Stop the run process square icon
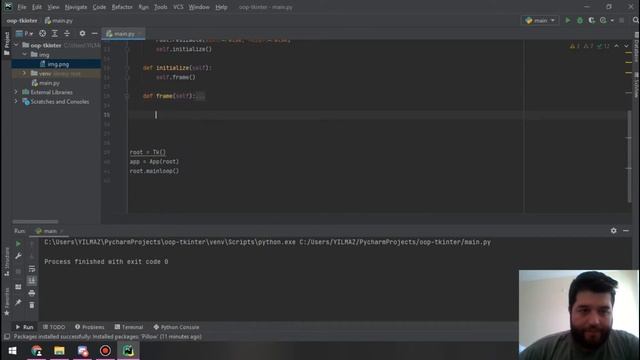The height and width of the screenshot is (360, 640). click(x=18, y=271)
